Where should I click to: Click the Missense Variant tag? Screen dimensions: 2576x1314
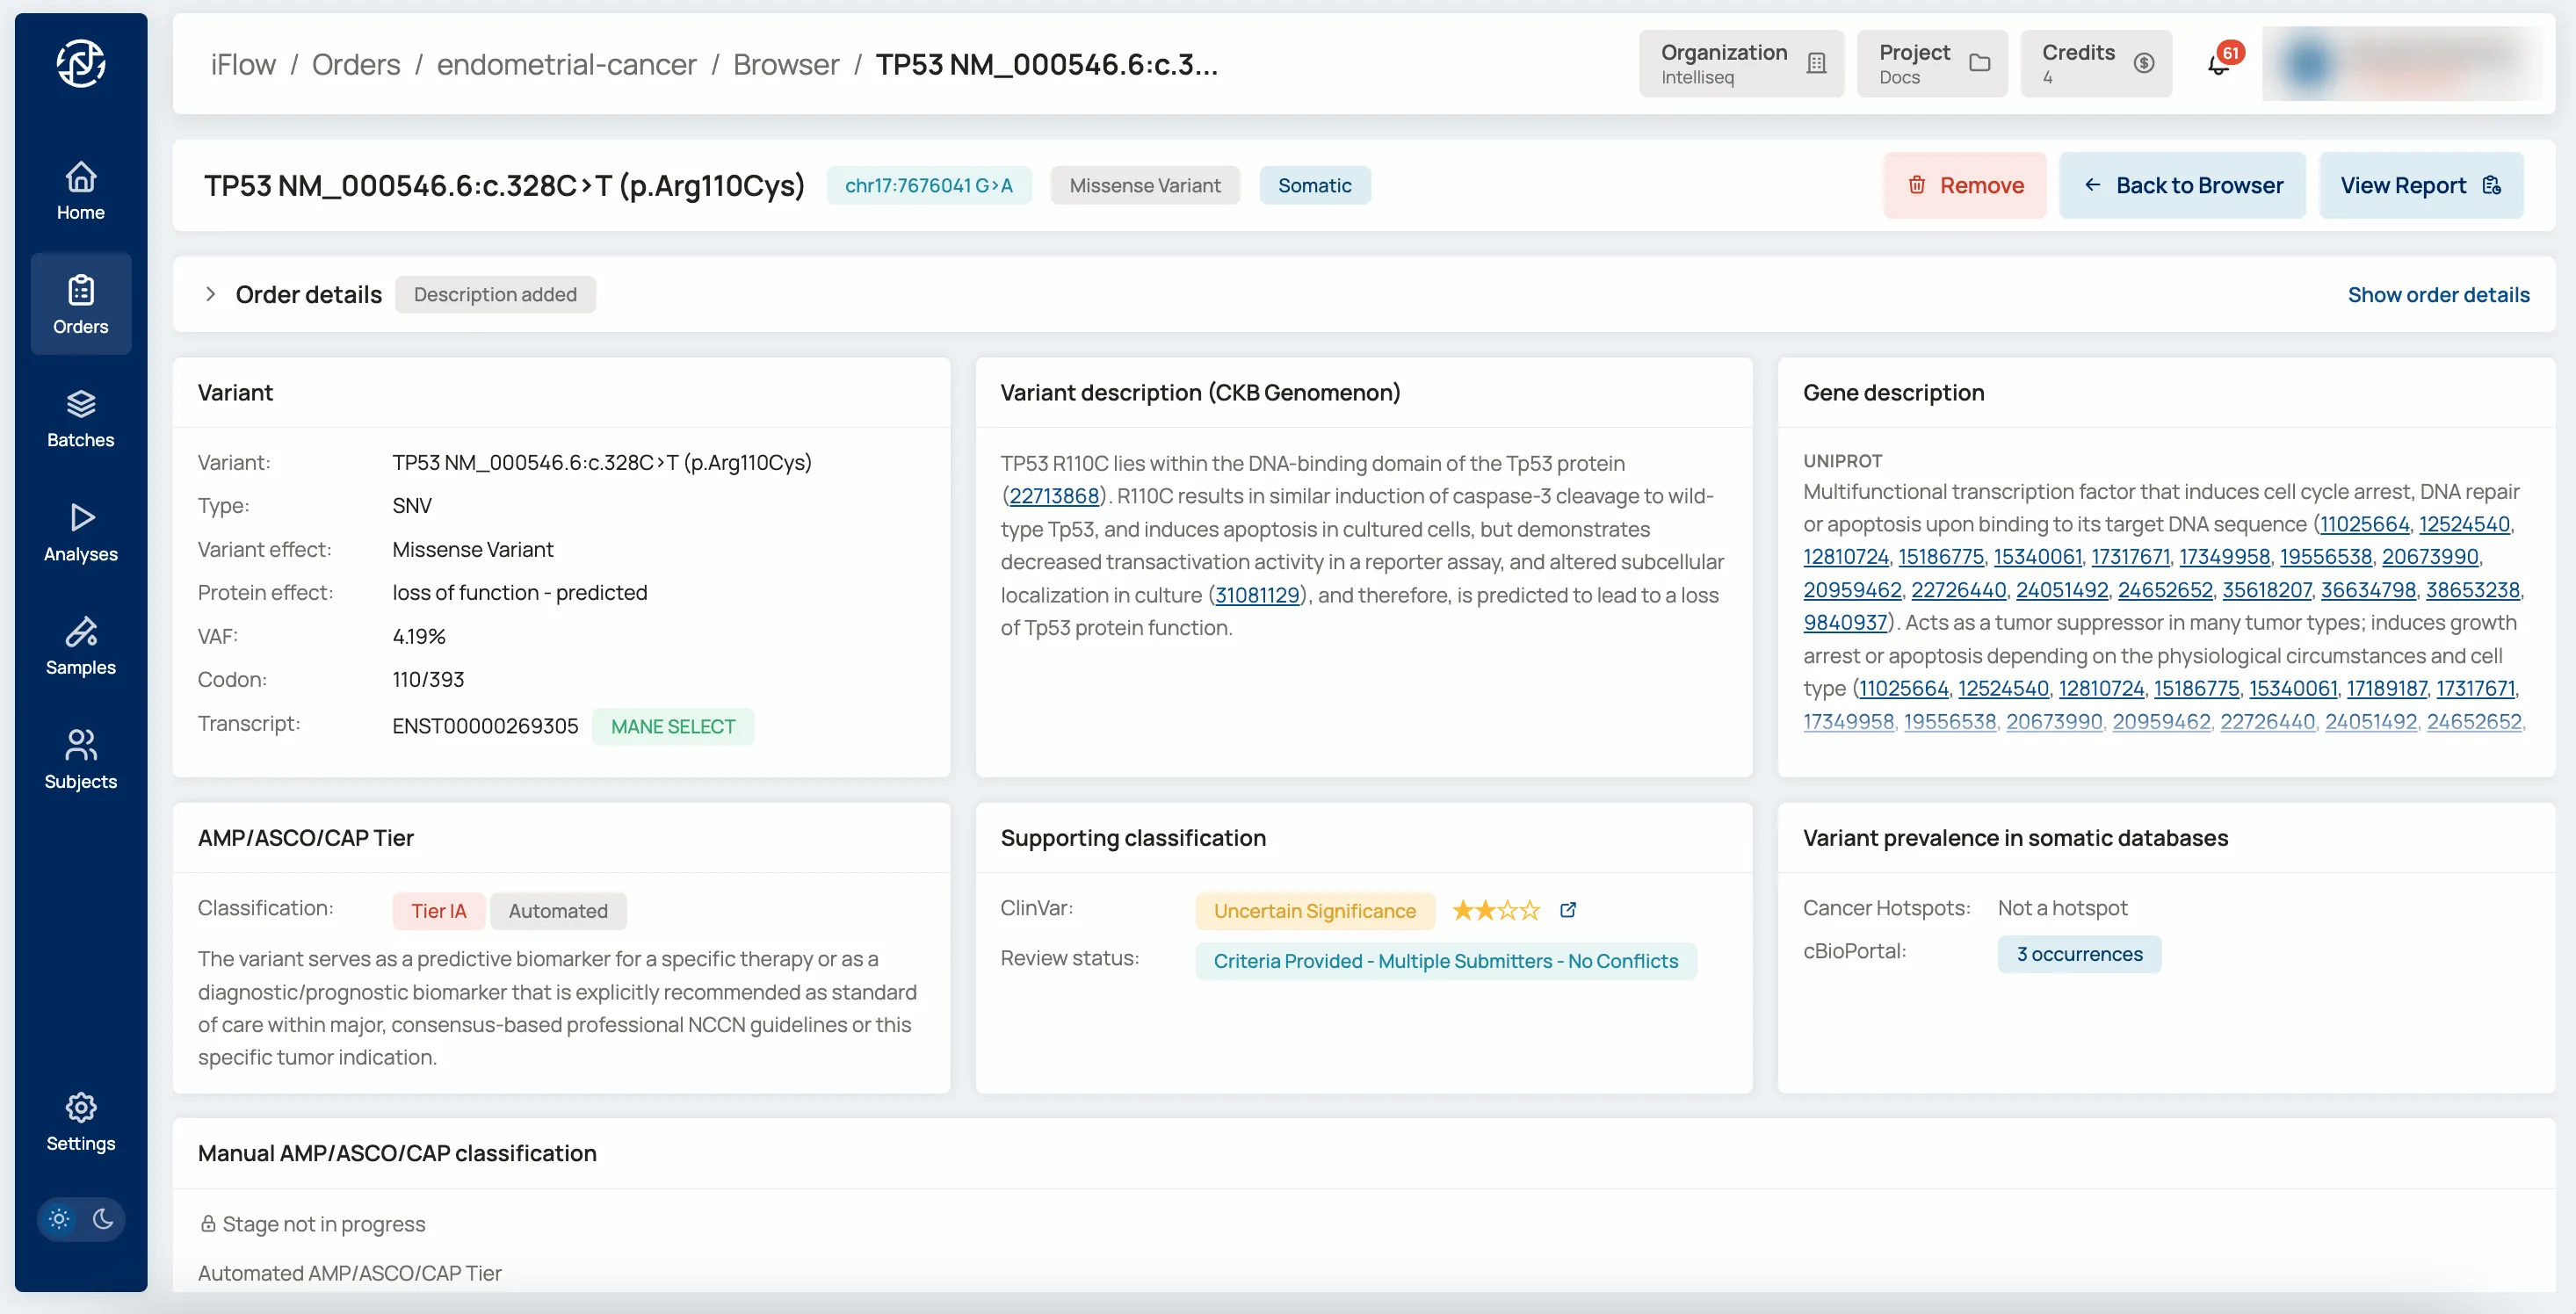click(x=1144, y=185)
